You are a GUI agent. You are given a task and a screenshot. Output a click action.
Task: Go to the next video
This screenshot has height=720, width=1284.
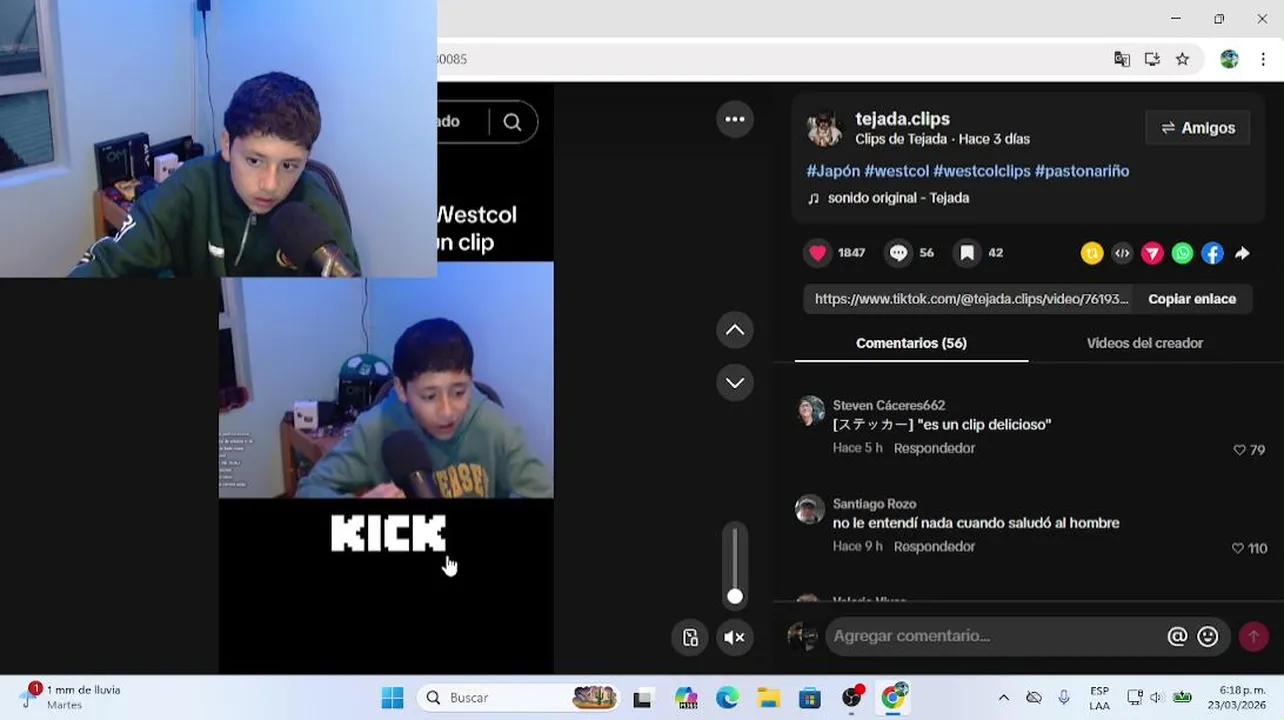(735, 383)
